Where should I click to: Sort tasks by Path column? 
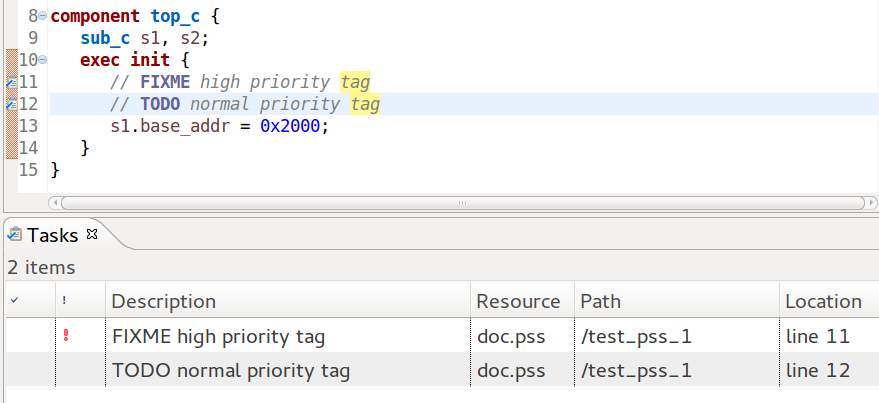677,302
